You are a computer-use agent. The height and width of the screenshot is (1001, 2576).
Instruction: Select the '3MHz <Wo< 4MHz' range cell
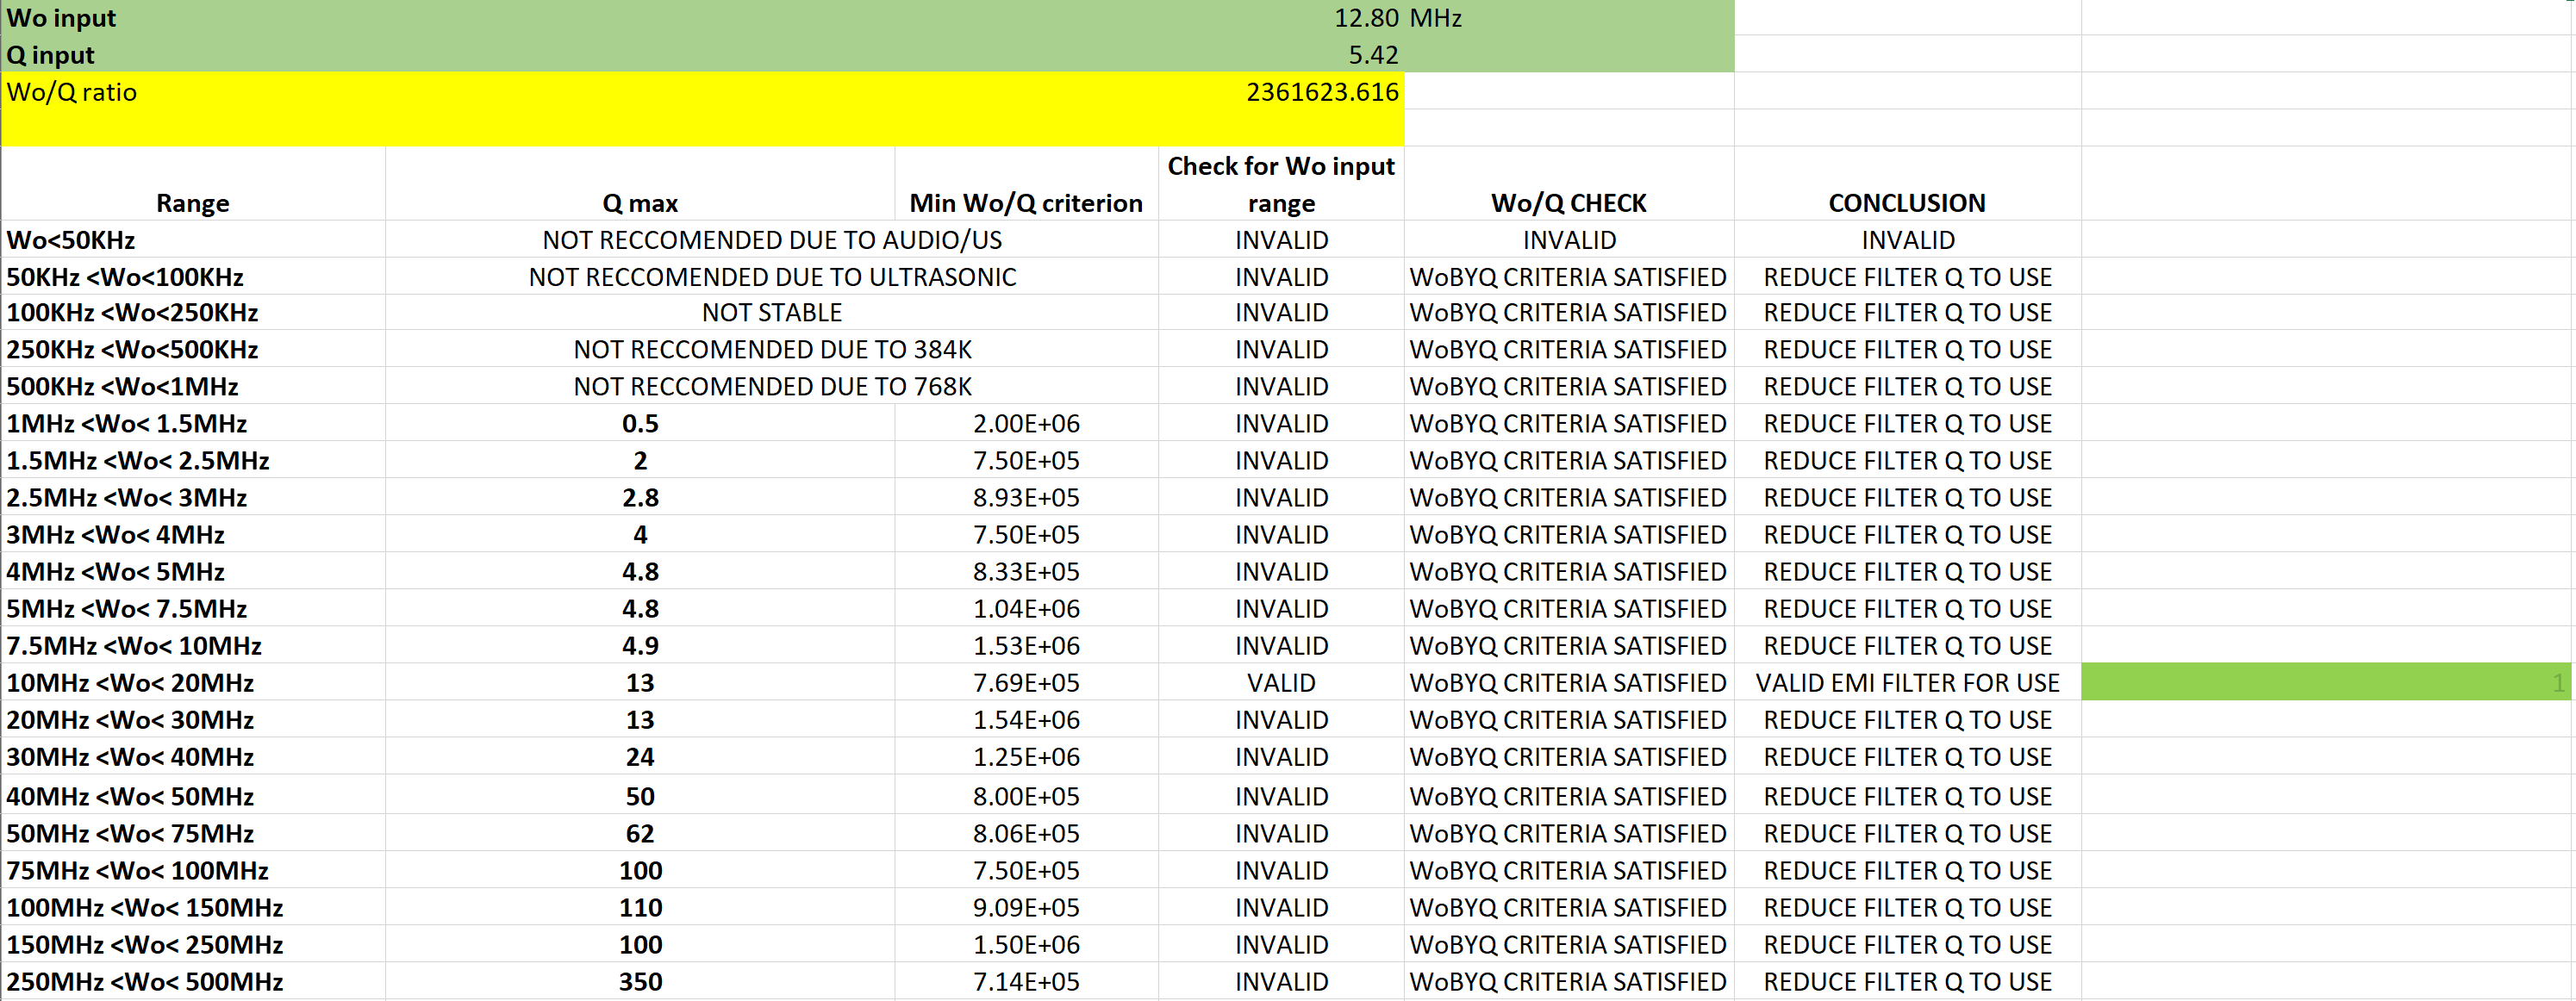point(193,535)
